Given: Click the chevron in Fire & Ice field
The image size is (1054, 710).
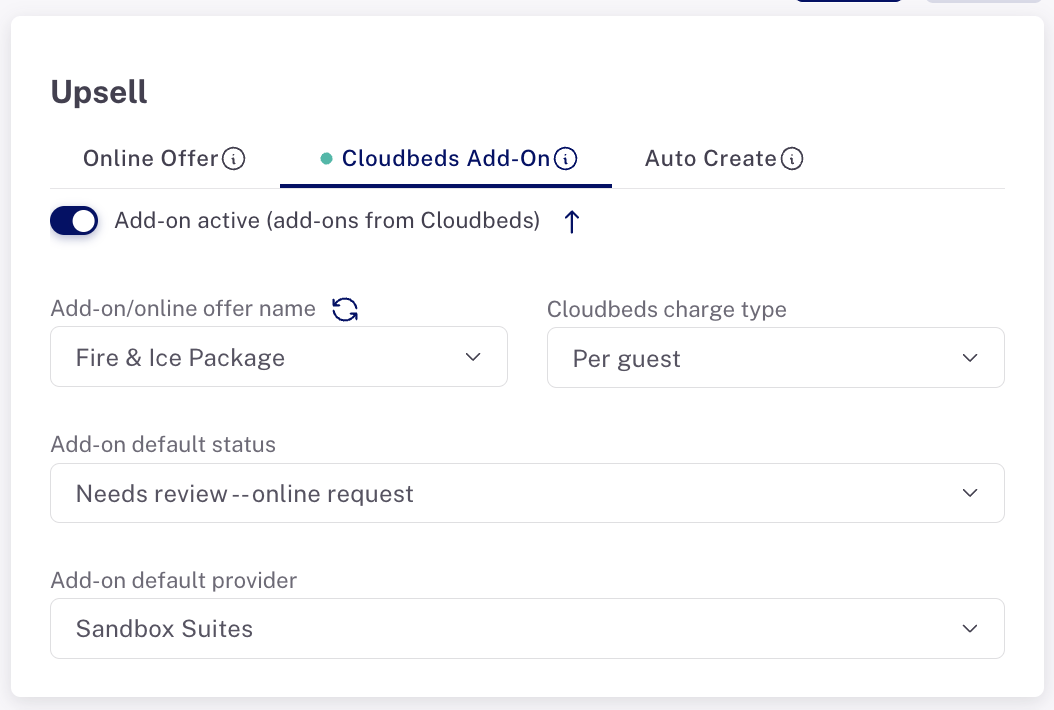Looking at the screenshot, I should [x=473, y=357].
